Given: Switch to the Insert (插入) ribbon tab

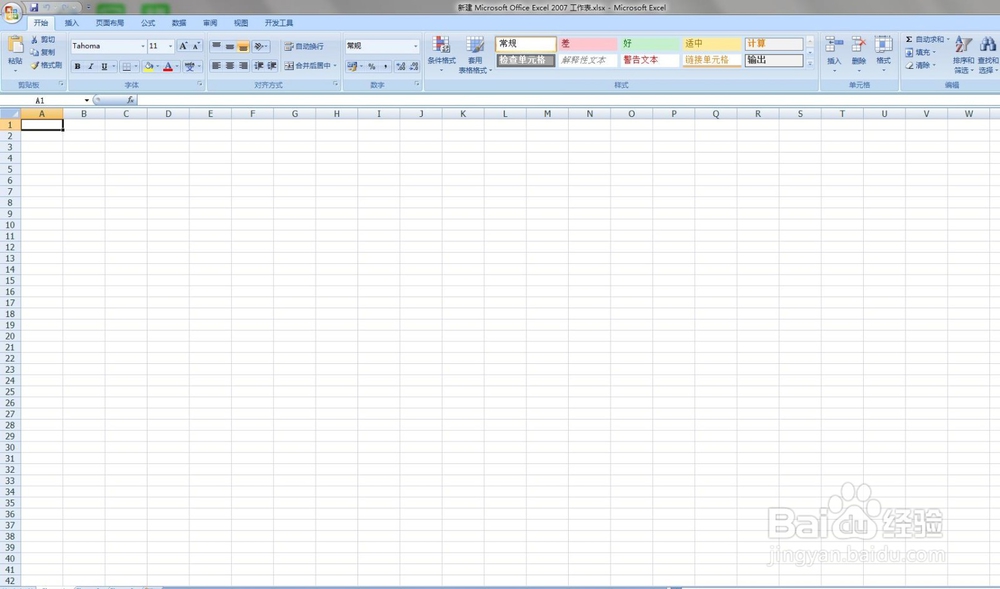Looking at the screenshot, I should coord(71,23).
